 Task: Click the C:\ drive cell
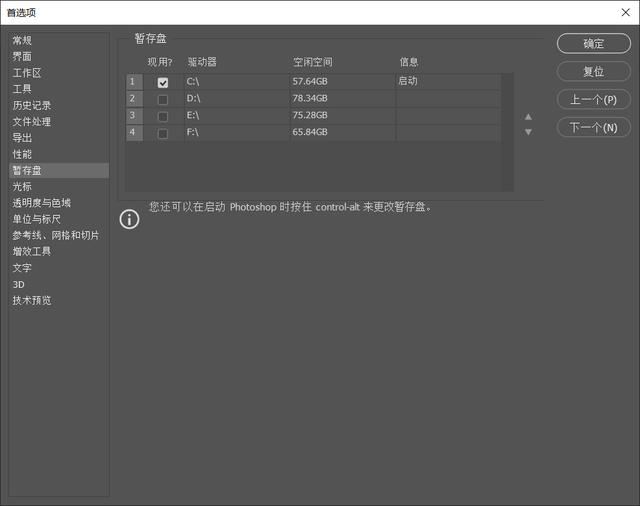tap(237, 82)
